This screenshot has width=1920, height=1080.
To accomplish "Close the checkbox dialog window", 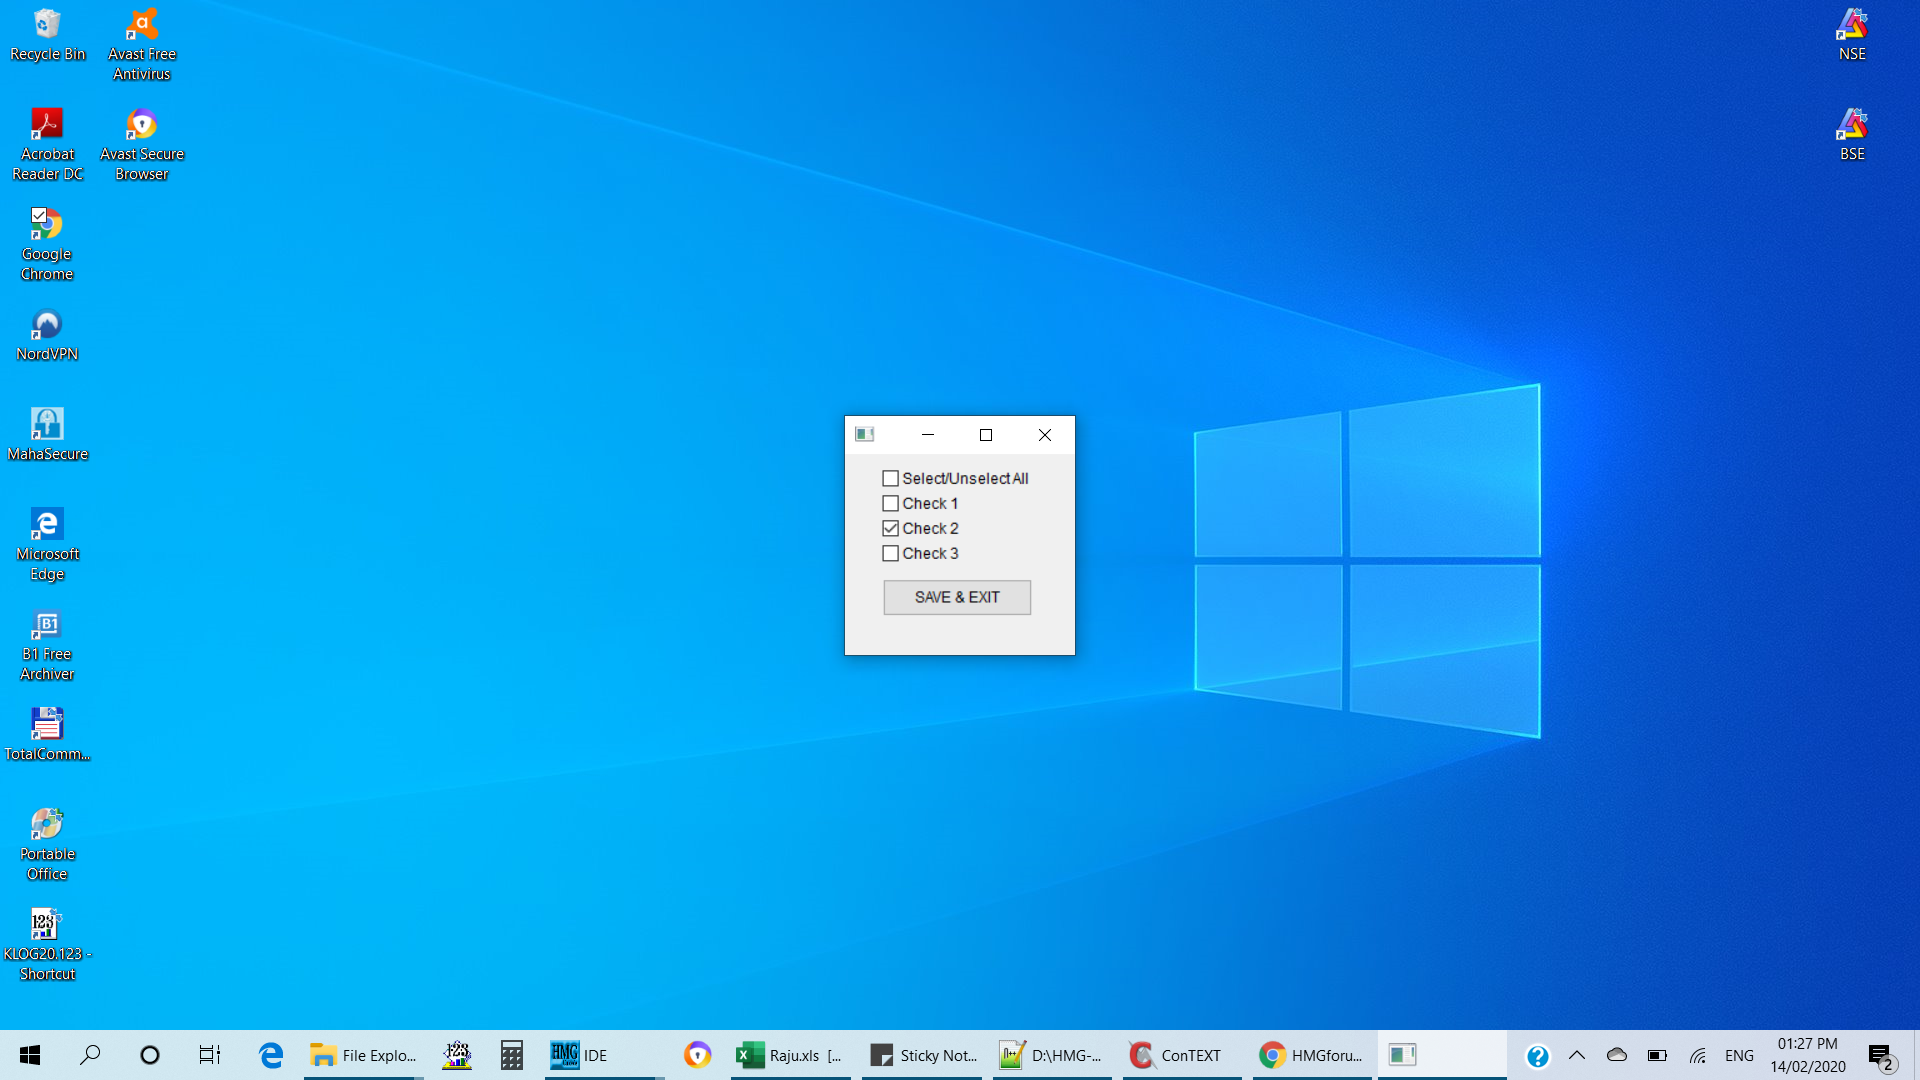I will (x=1045, y=435).
